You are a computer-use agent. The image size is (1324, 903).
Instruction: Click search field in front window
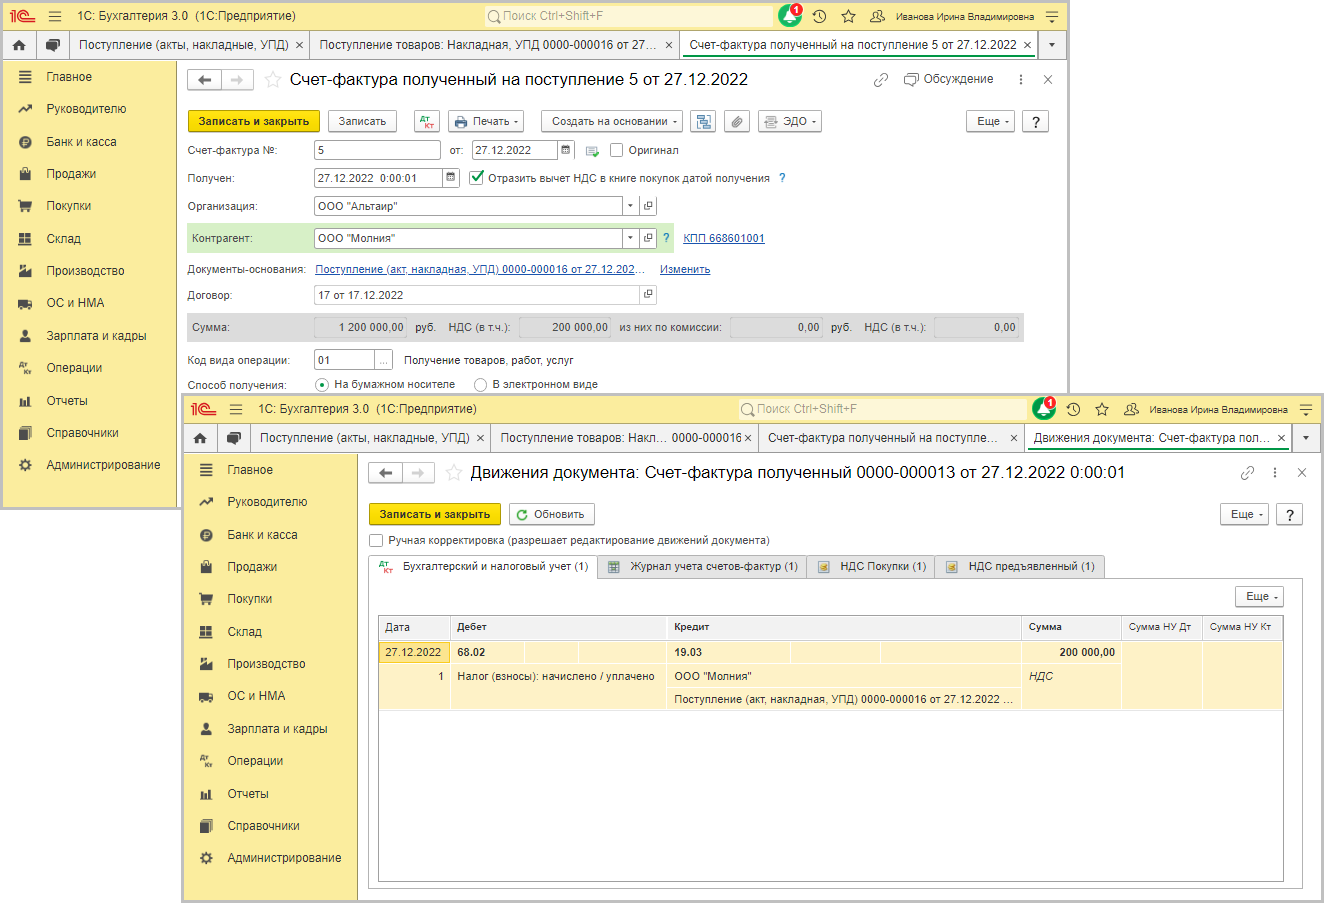pyautogui.click(x=882, y=409)
